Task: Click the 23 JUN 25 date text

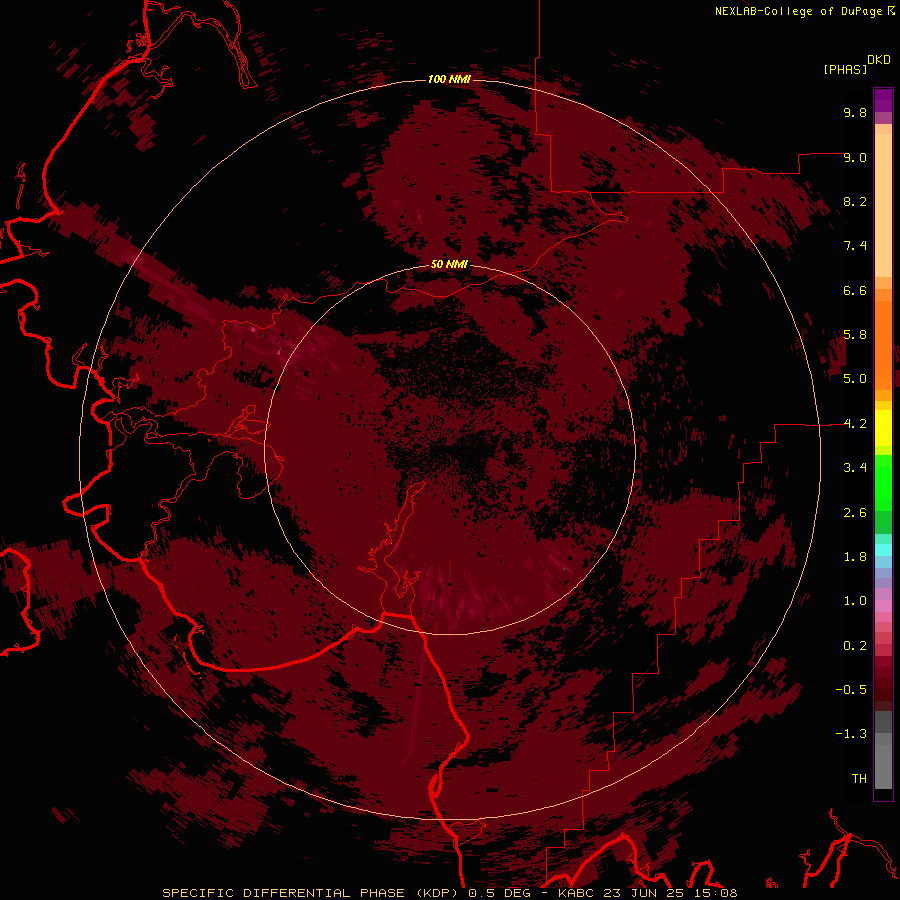Action: [645, 893]
